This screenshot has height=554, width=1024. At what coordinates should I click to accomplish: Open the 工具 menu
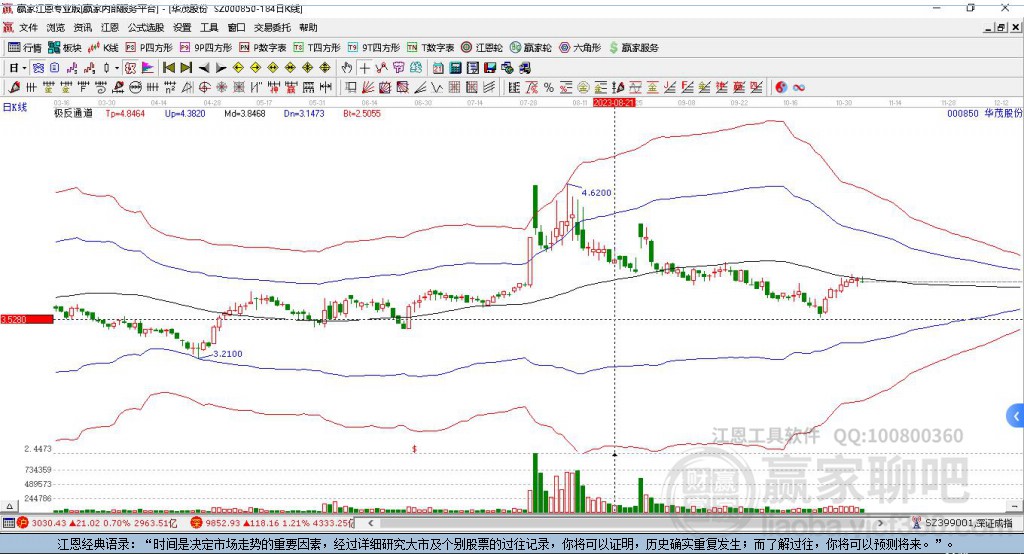point(209,27)
